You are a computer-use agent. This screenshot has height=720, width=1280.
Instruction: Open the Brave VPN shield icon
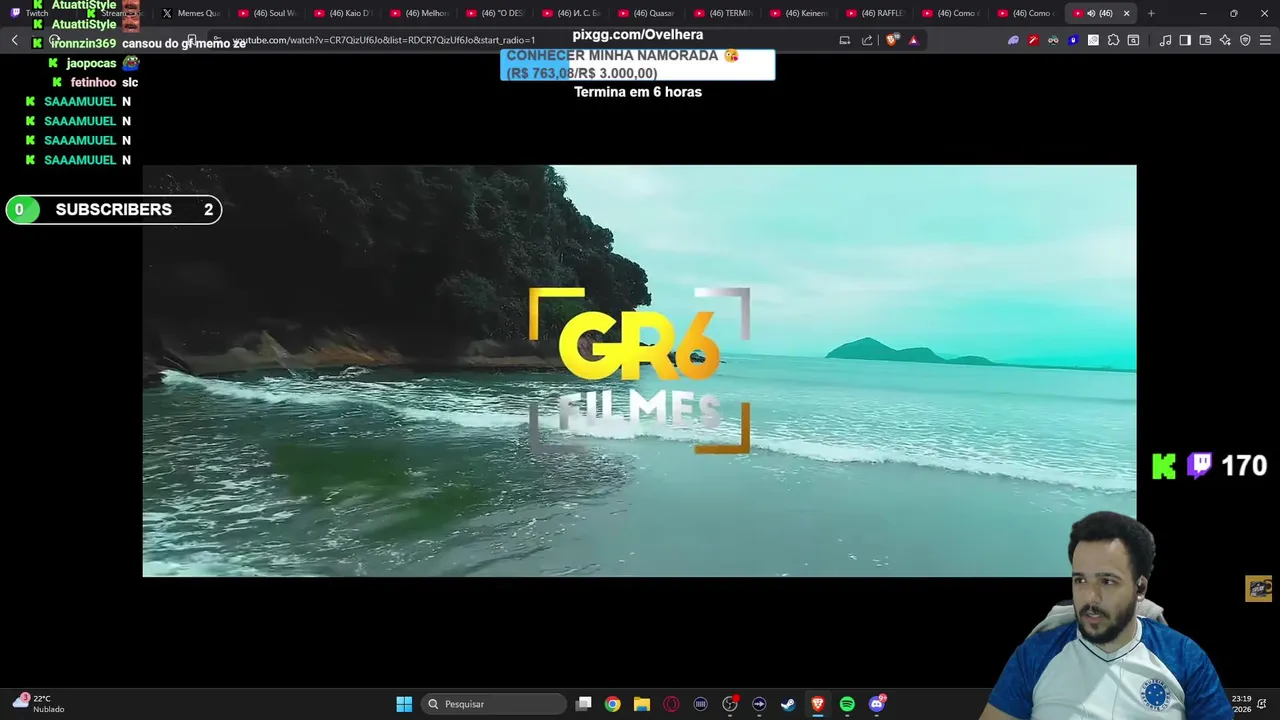[x=1245, y=40]
